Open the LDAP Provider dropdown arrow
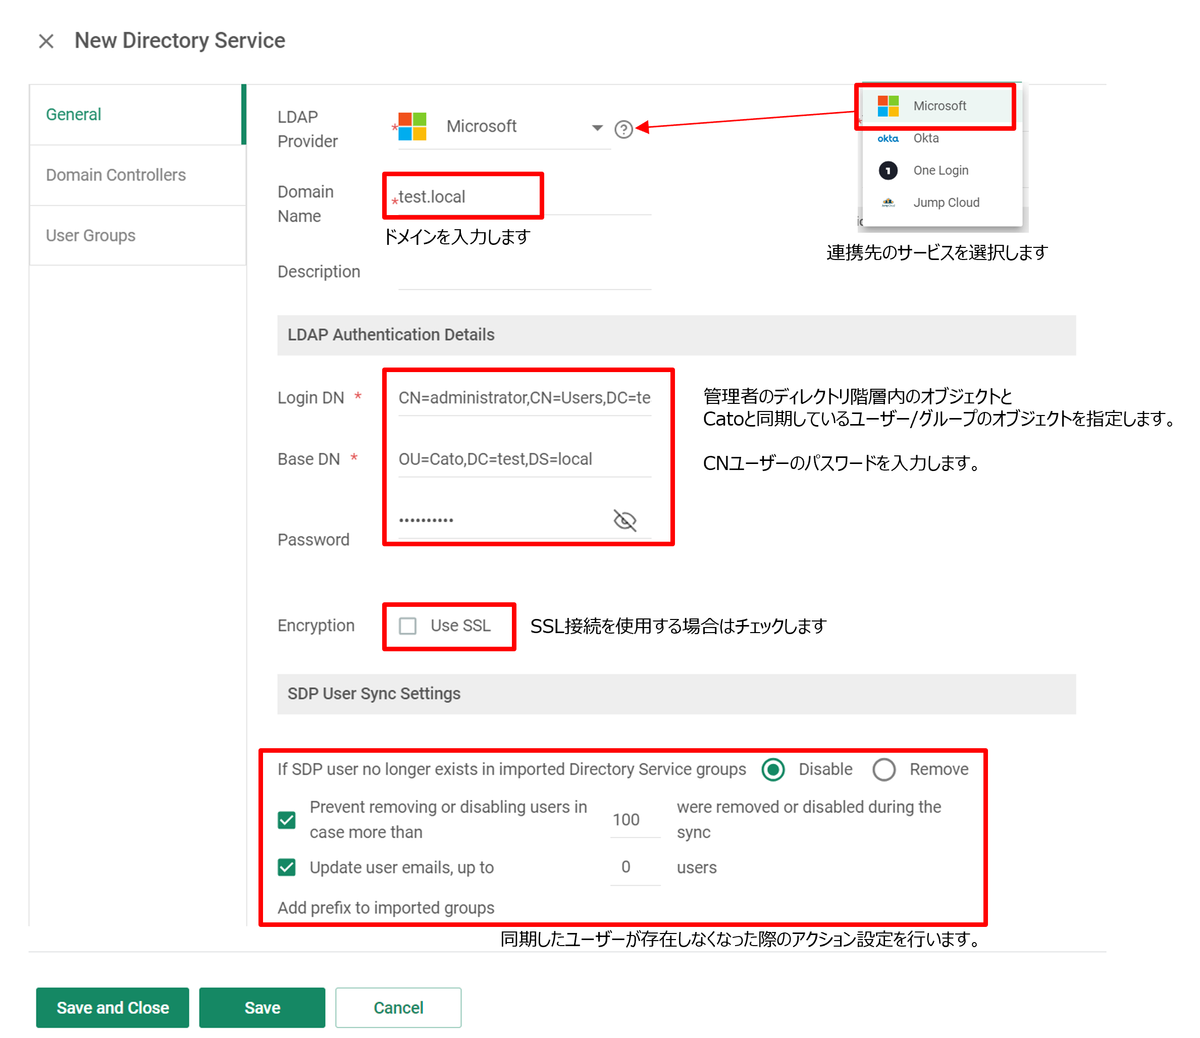 (597, 128)
